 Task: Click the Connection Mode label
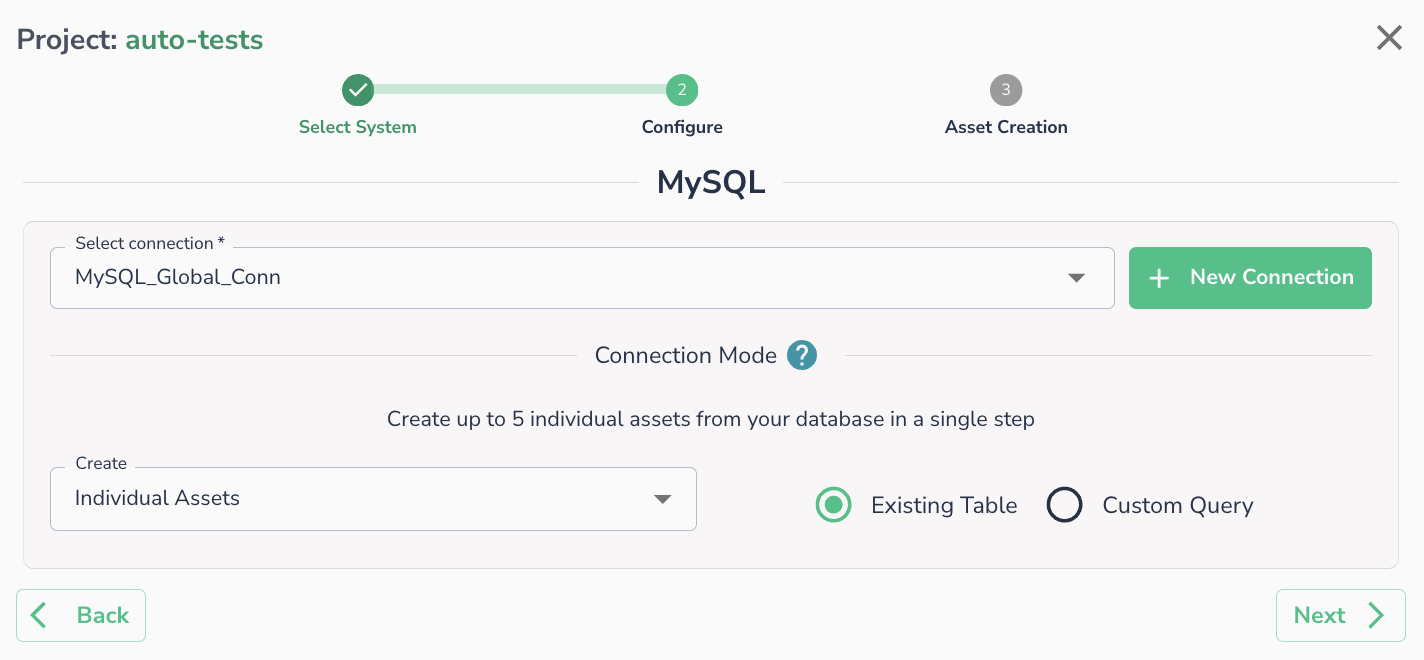click(x=686, y=356)
